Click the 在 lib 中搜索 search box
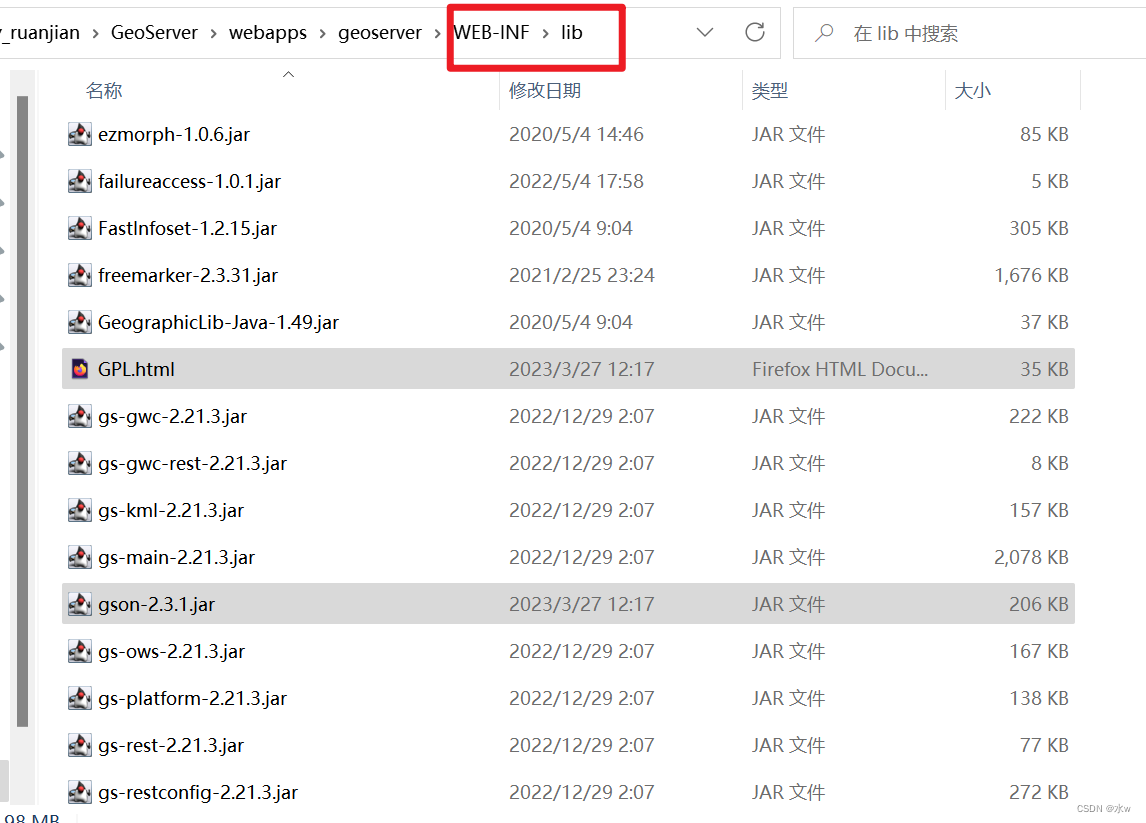This screenshot has height=823, width=1146. pyautogui.click(x=968, y=33)
